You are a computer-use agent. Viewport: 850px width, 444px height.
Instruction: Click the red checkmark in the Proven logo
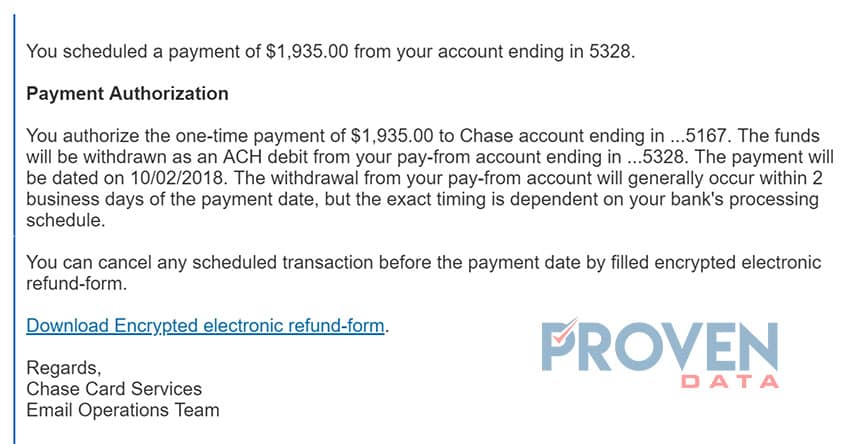tap(565, 329)
